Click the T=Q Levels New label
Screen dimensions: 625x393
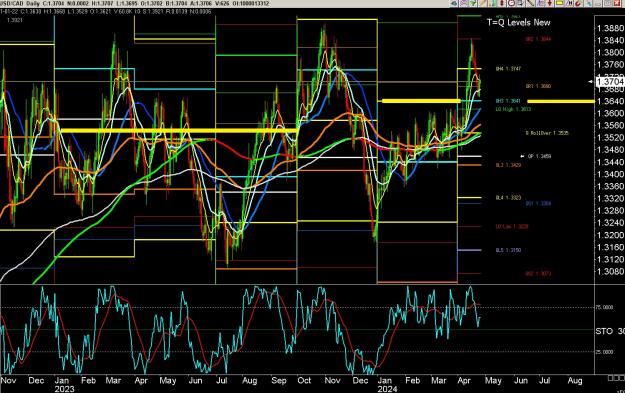(518, 23)
